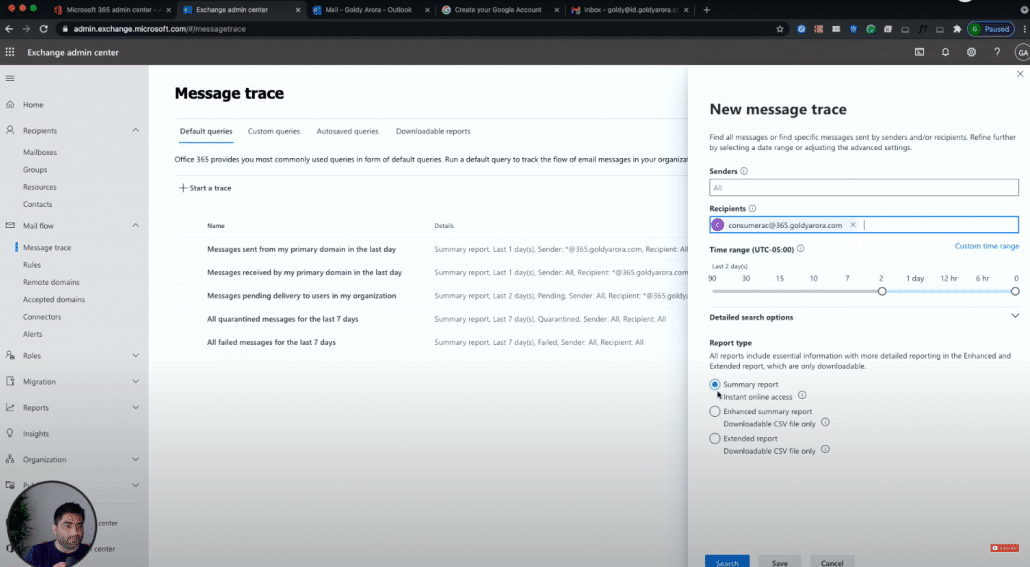Click the Senders info icon

pos(744,171)
